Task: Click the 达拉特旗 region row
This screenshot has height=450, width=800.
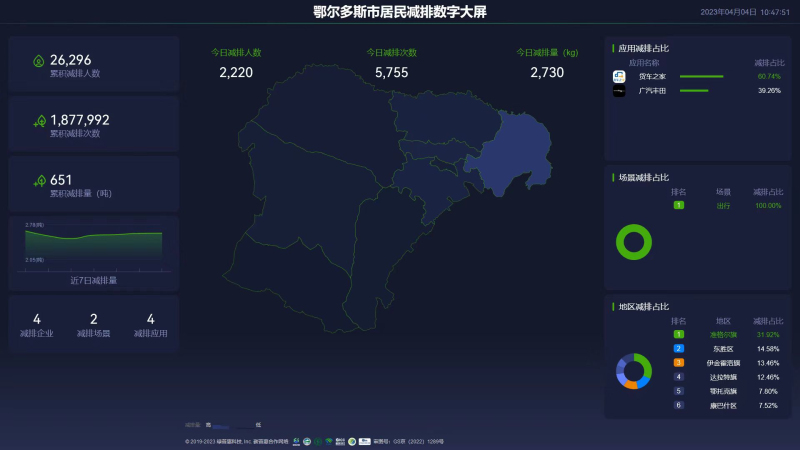Action: 723,377
